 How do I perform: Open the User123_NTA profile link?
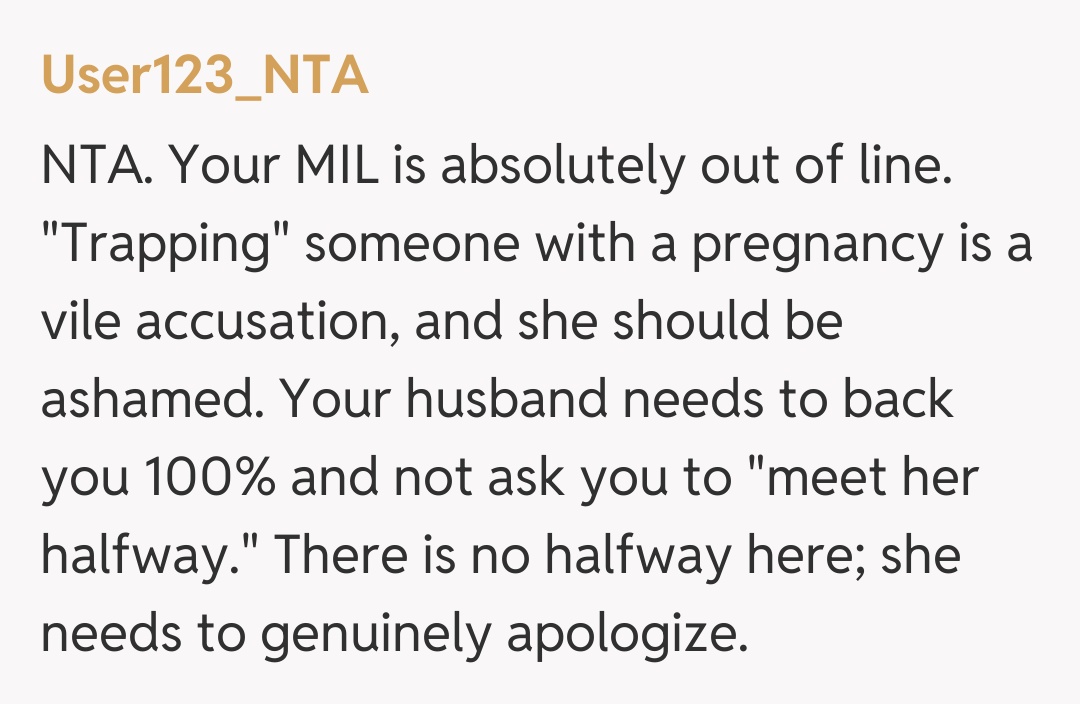click(x=205, y=77)
